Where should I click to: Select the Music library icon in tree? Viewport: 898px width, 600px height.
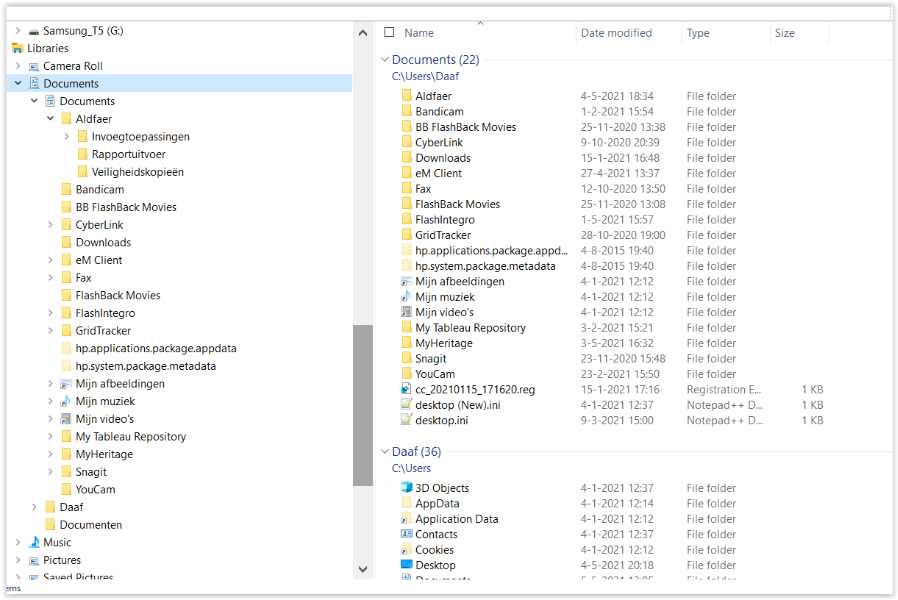tap(34, 542)
